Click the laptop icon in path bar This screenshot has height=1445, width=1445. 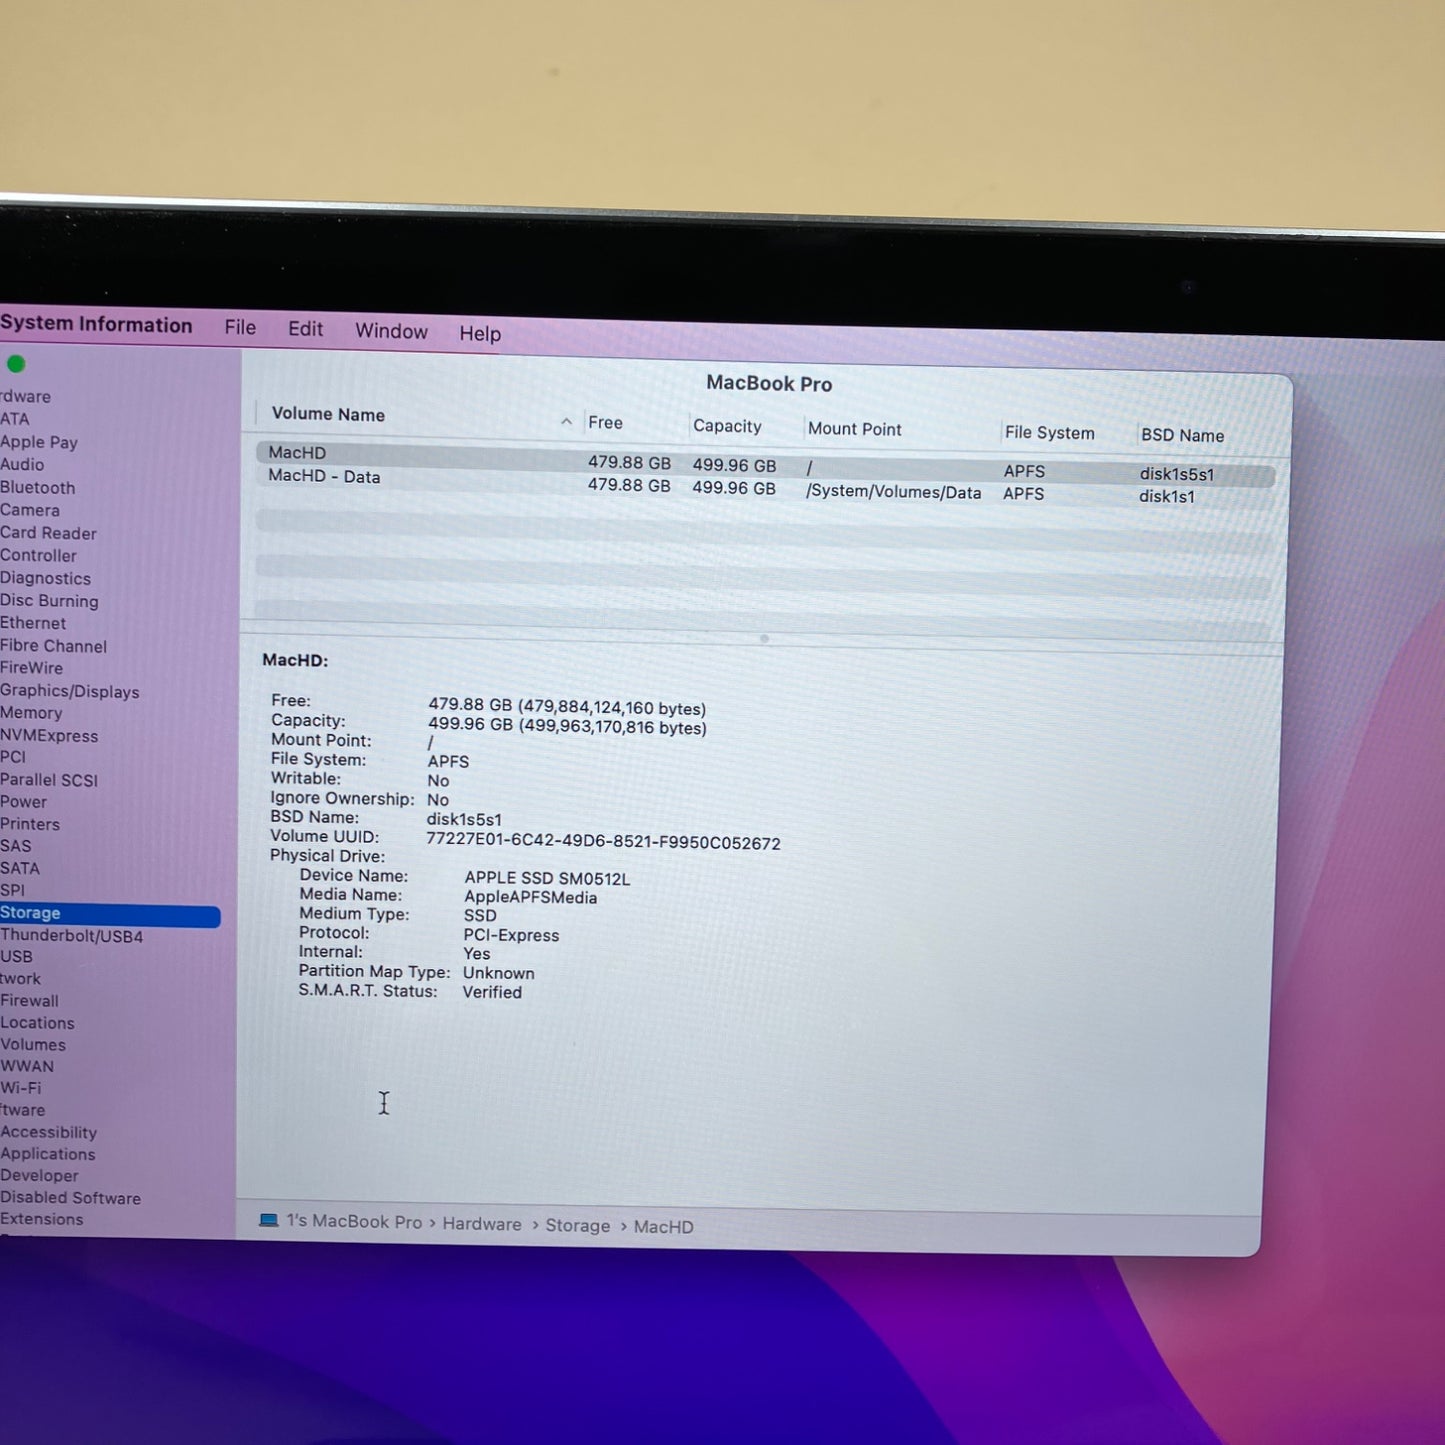[268, 1220]
